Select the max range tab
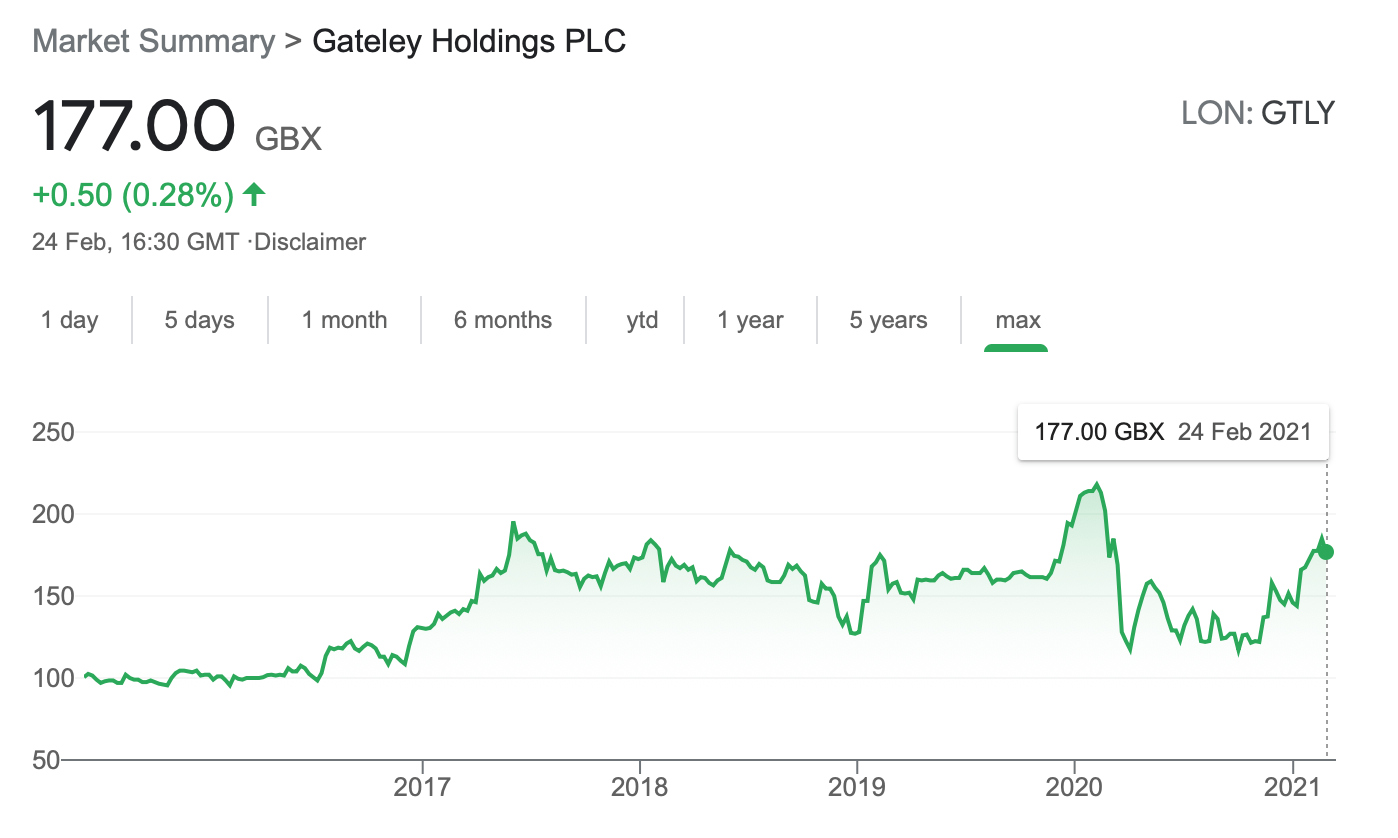Screen dimensions: 1398x838 [x=1018, y=320]
